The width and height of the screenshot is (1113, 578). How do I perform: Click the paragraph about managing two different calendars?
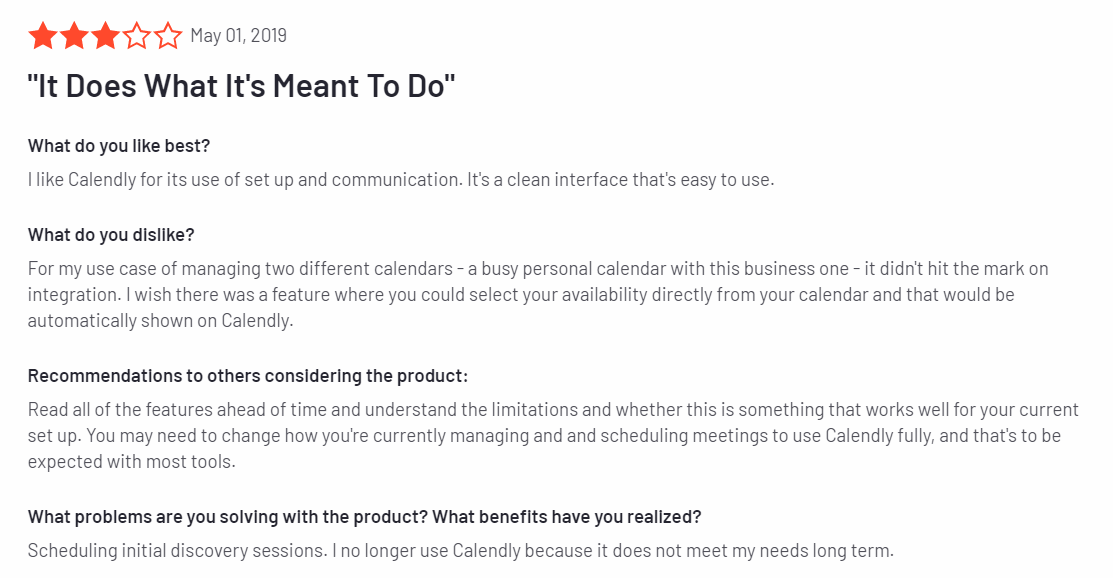(x=537, y=269)
